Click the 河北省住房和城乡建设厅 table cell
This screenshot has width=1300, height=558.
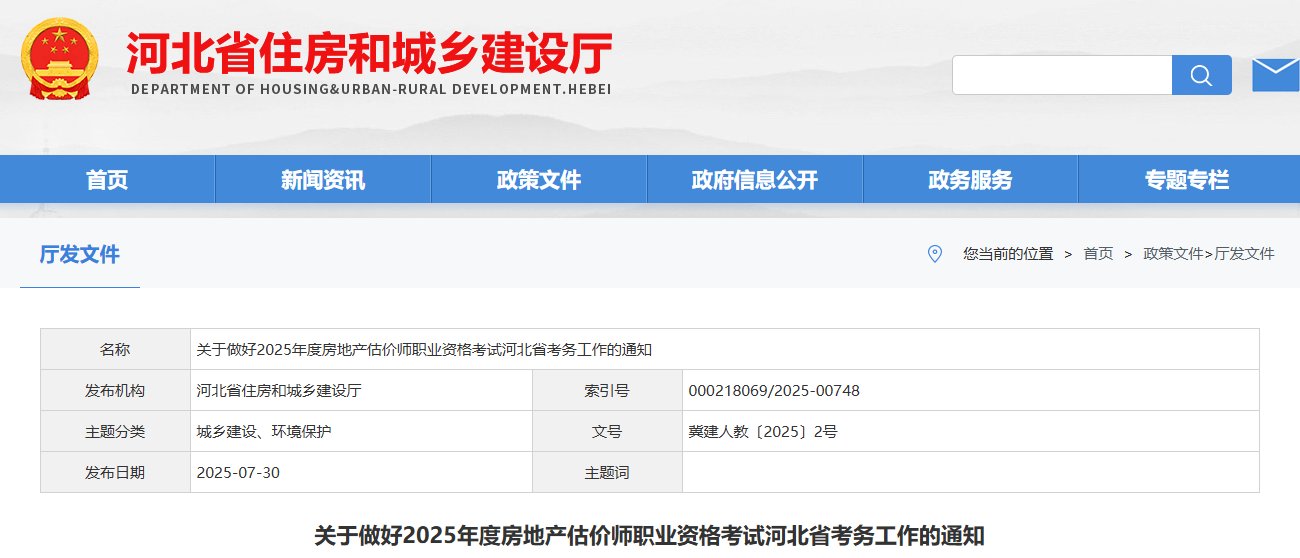[x=361, y=390]
